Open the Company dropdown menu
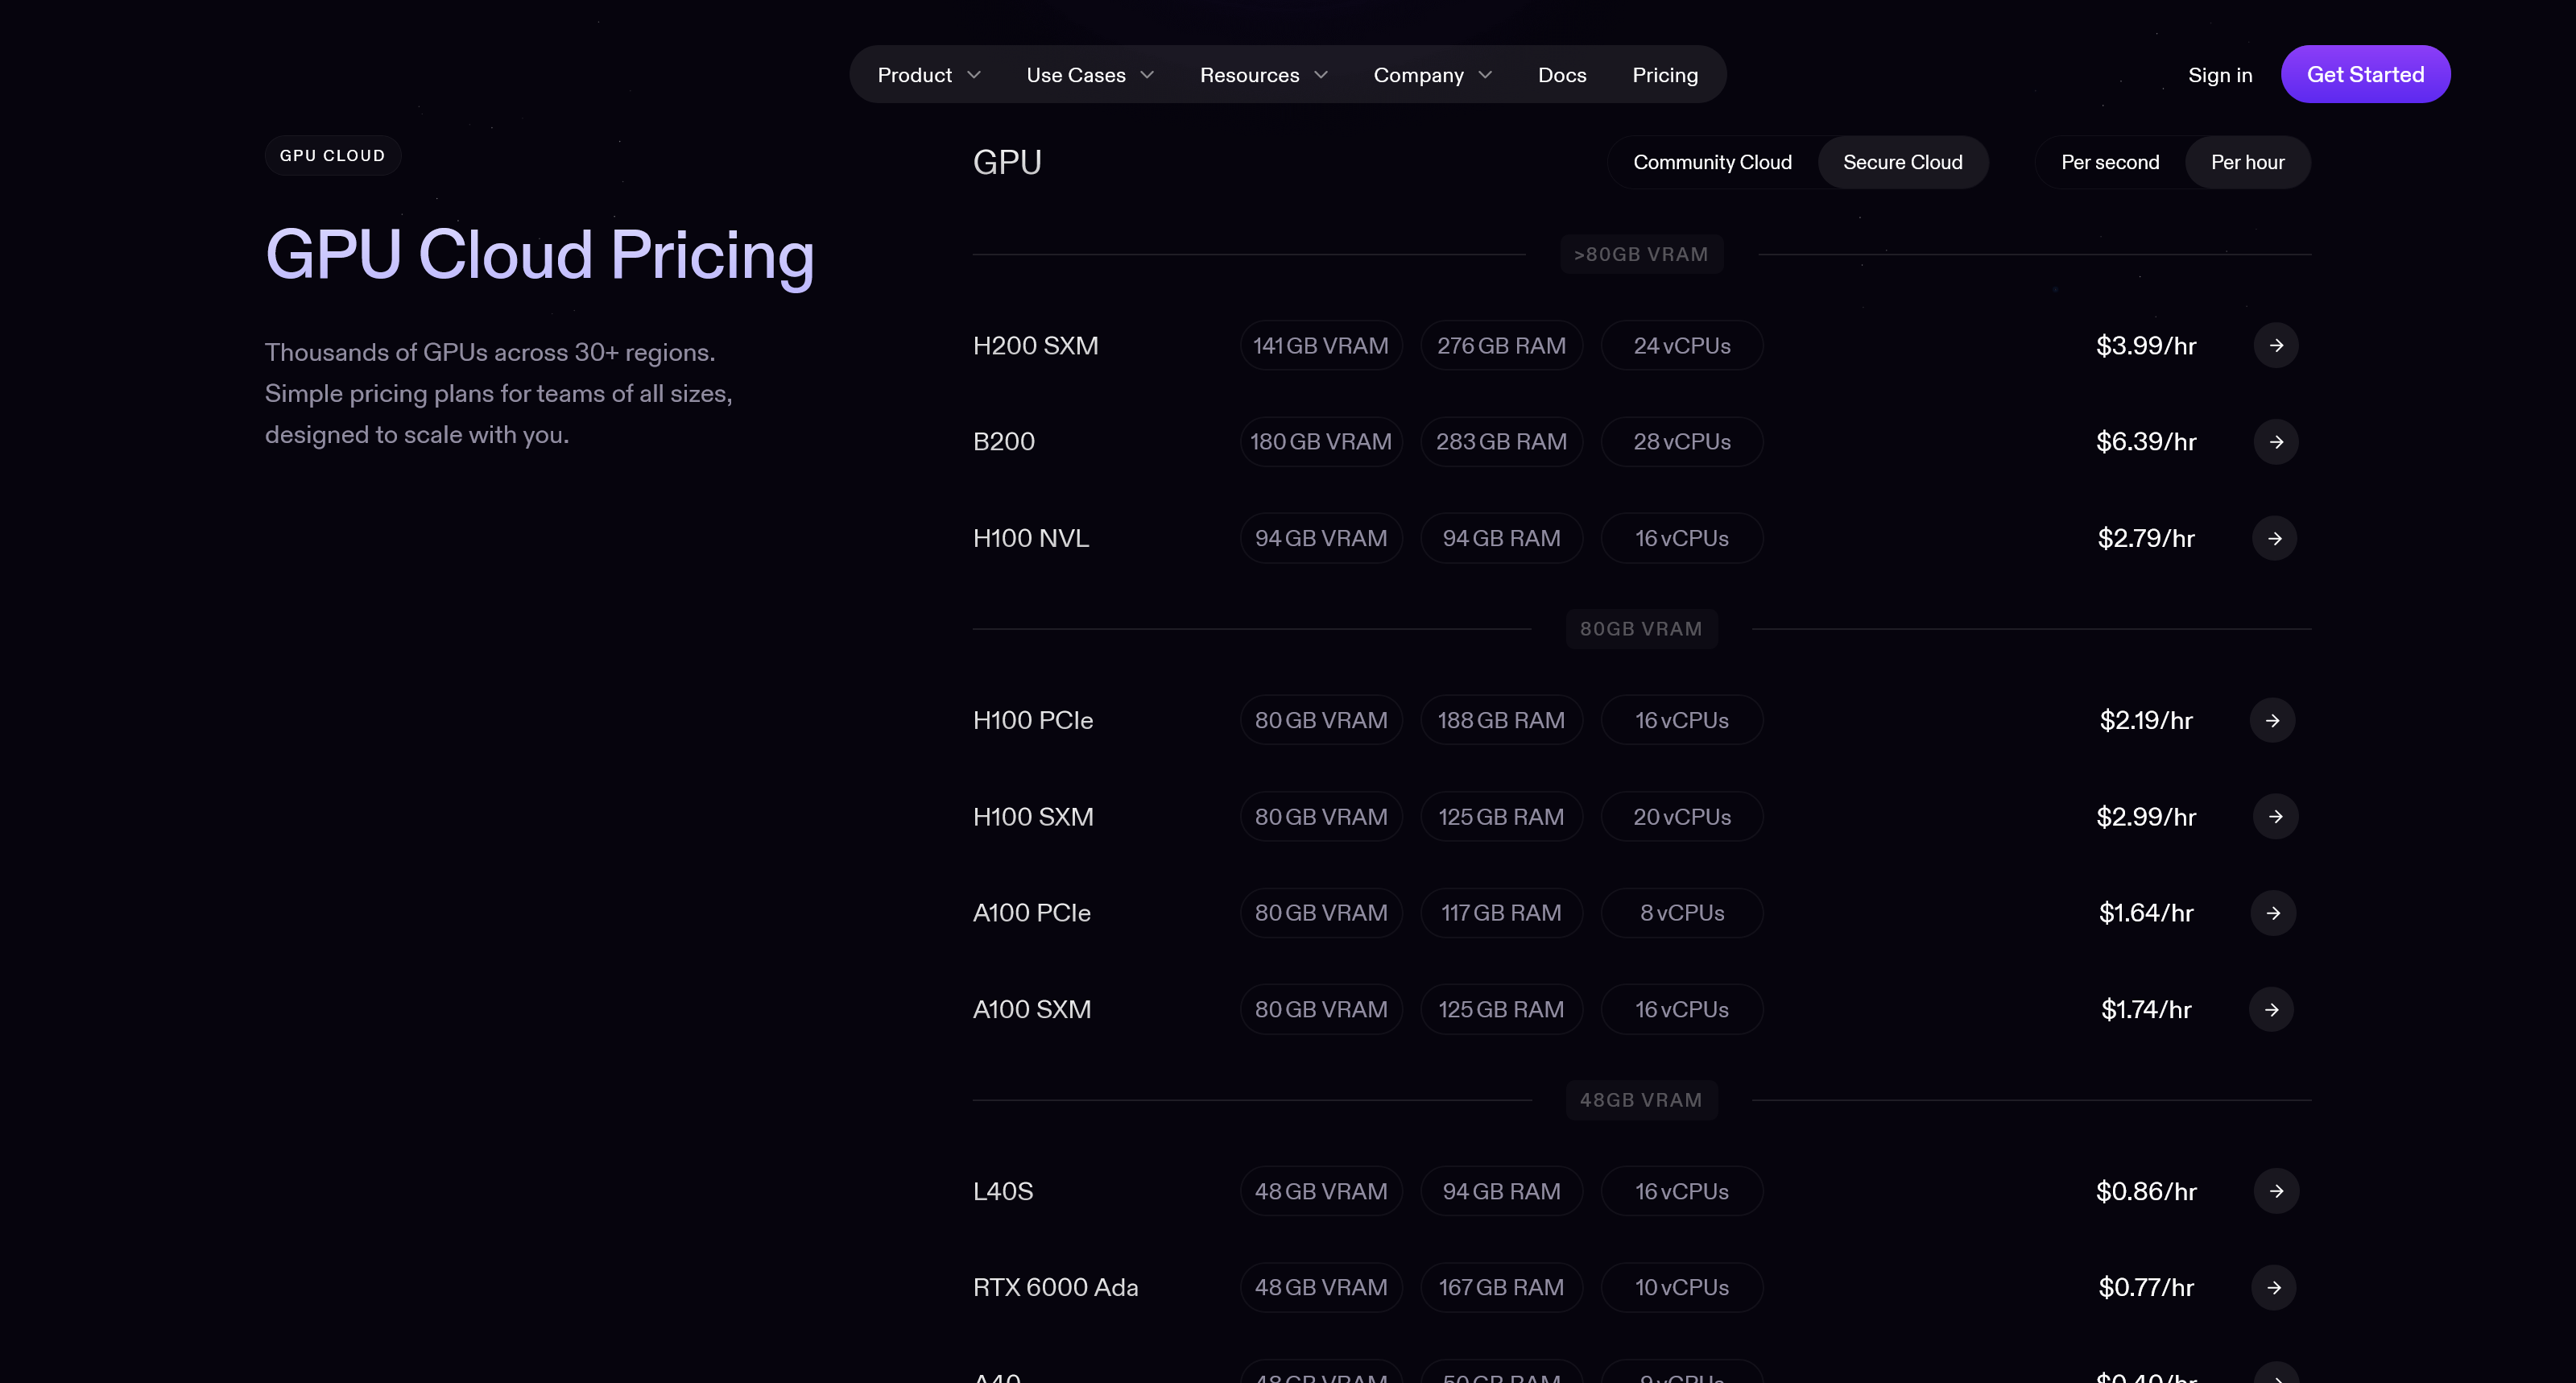Image resolution: width=2576 pixels, height=1383 pixels. (x=1432, y=75)
